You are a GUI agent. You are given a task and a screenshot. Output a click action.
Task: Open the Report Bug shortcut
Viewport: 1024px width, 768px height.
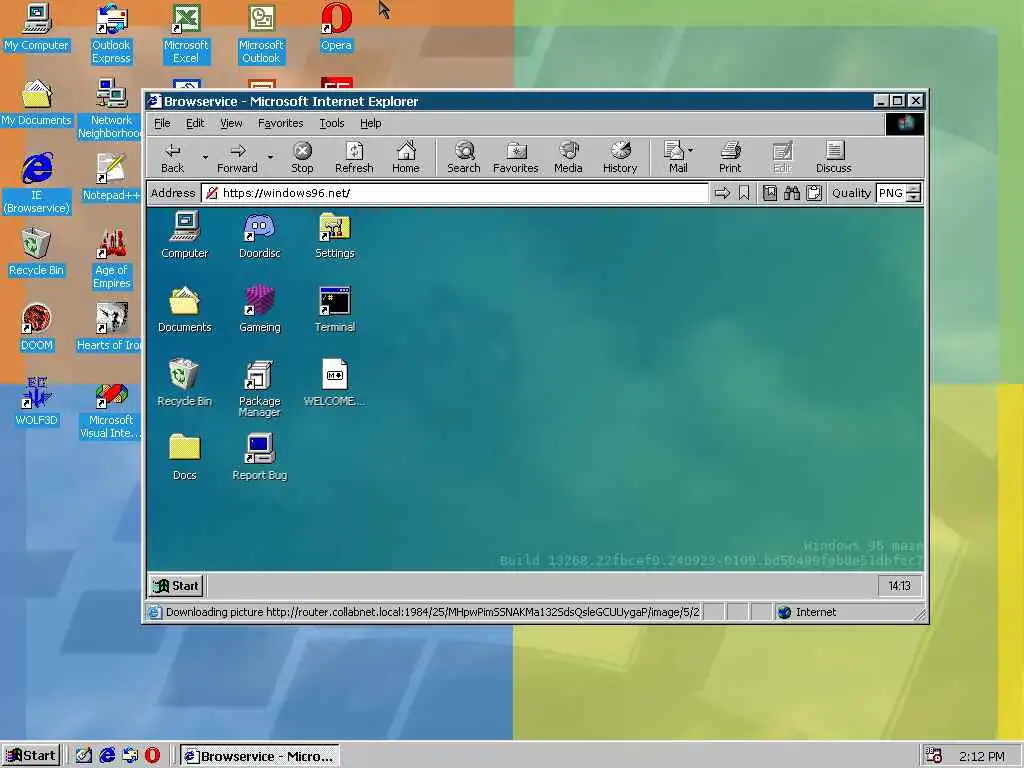coord(259,457)
